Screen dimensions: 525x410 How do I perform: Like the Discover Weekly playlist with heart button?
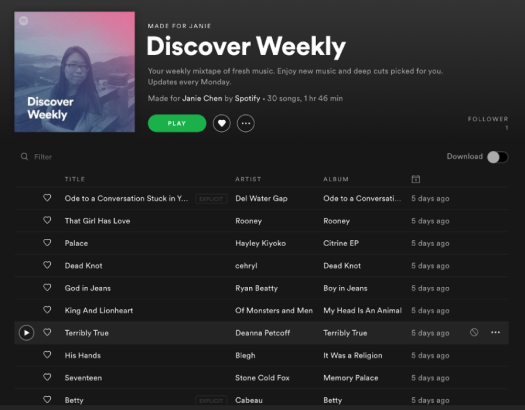(222, 124)
